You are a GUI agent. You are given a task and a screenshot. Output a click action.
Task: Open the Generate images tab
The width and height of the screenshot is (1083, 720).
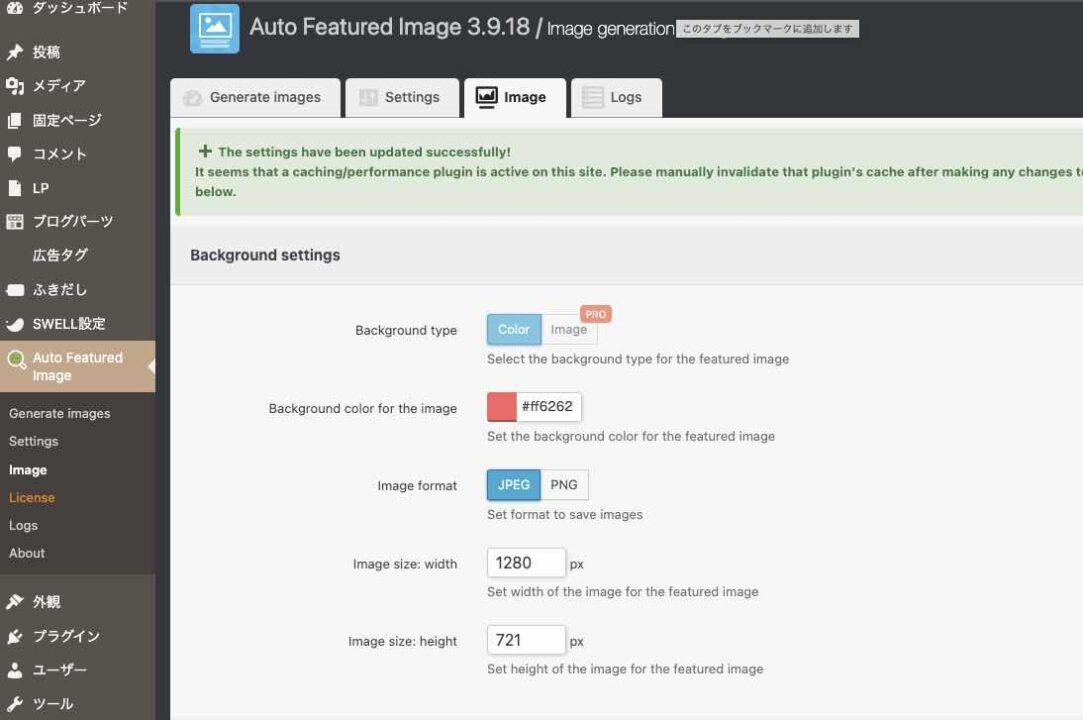click(x=256, y=97)
